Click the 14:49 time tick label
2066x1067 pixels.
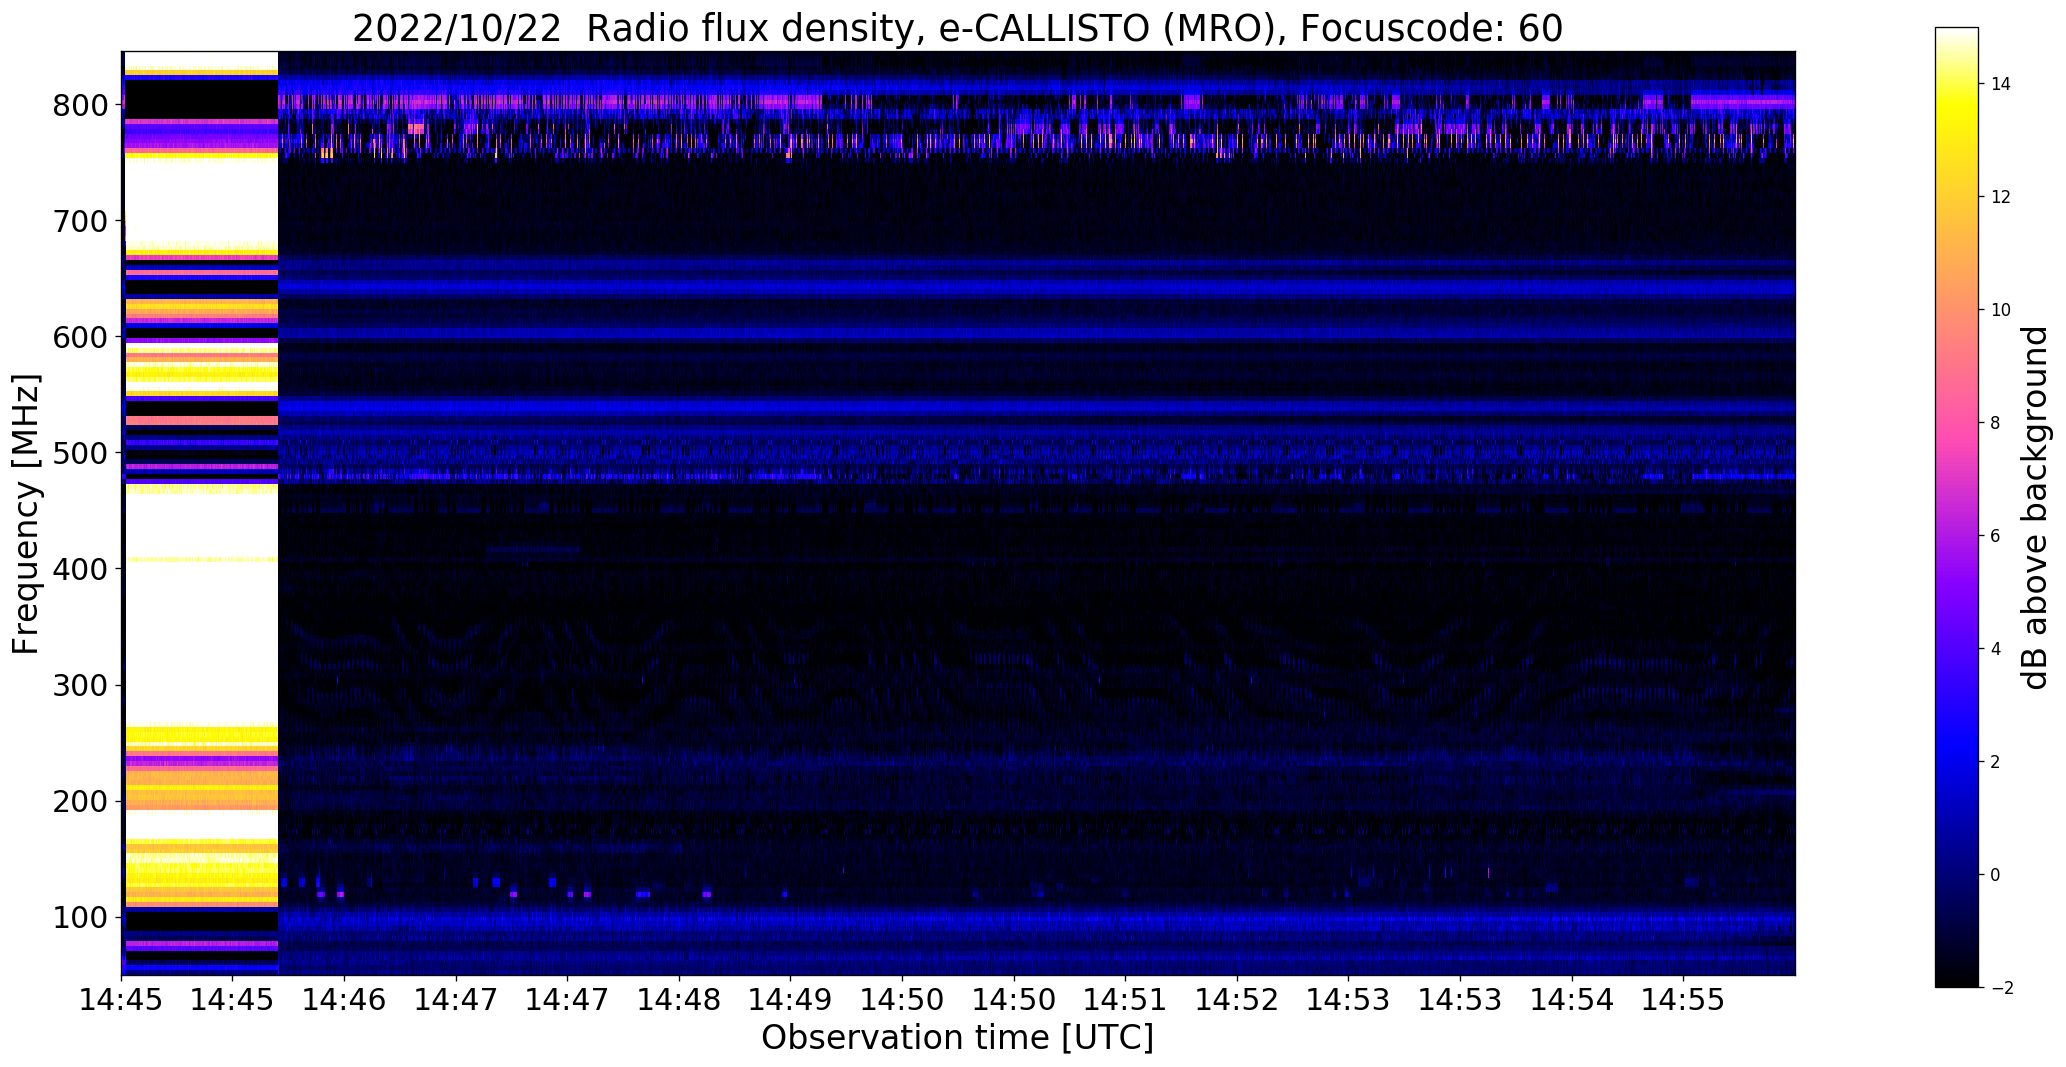click(791, 999)
